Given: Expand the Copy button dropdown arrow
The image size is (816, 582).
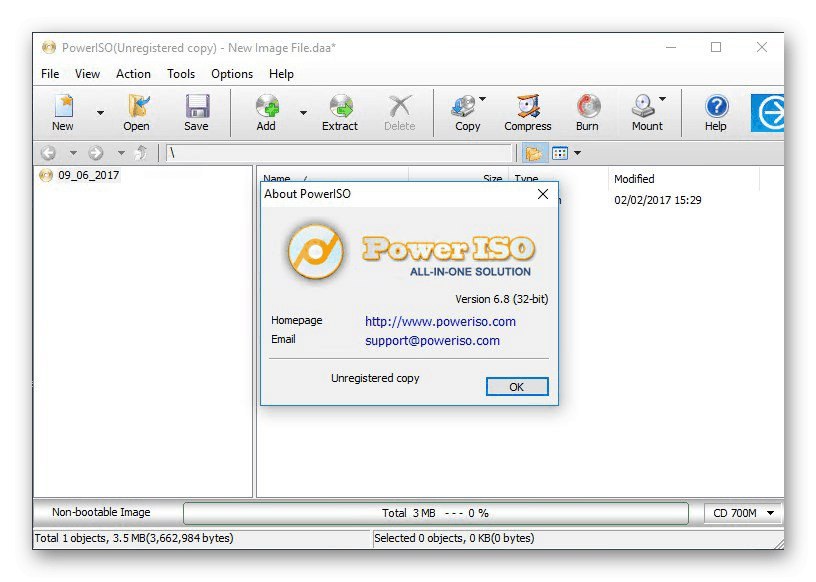Looking at the screenshot, I should 482,99.
